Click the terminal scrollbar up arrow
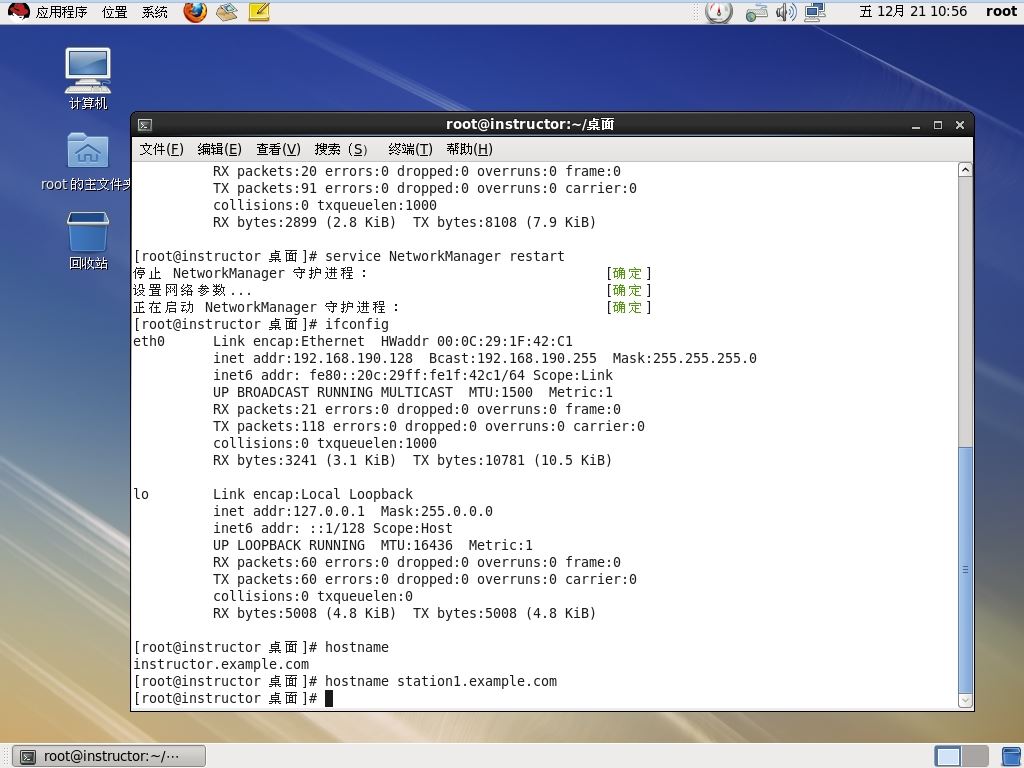 [965, 170]
